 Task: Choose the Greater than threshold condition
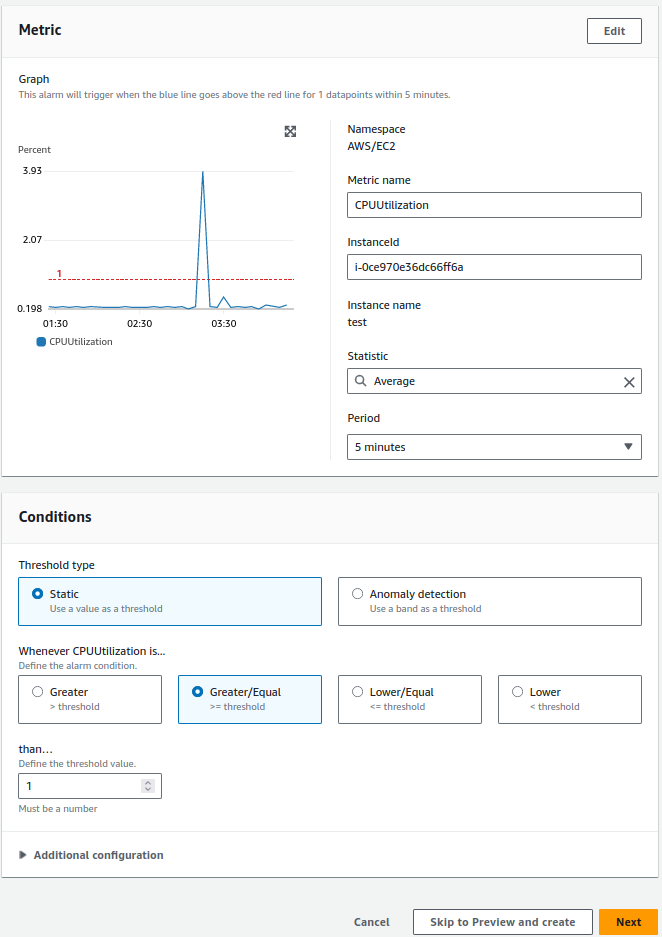(x=90, y=699)
